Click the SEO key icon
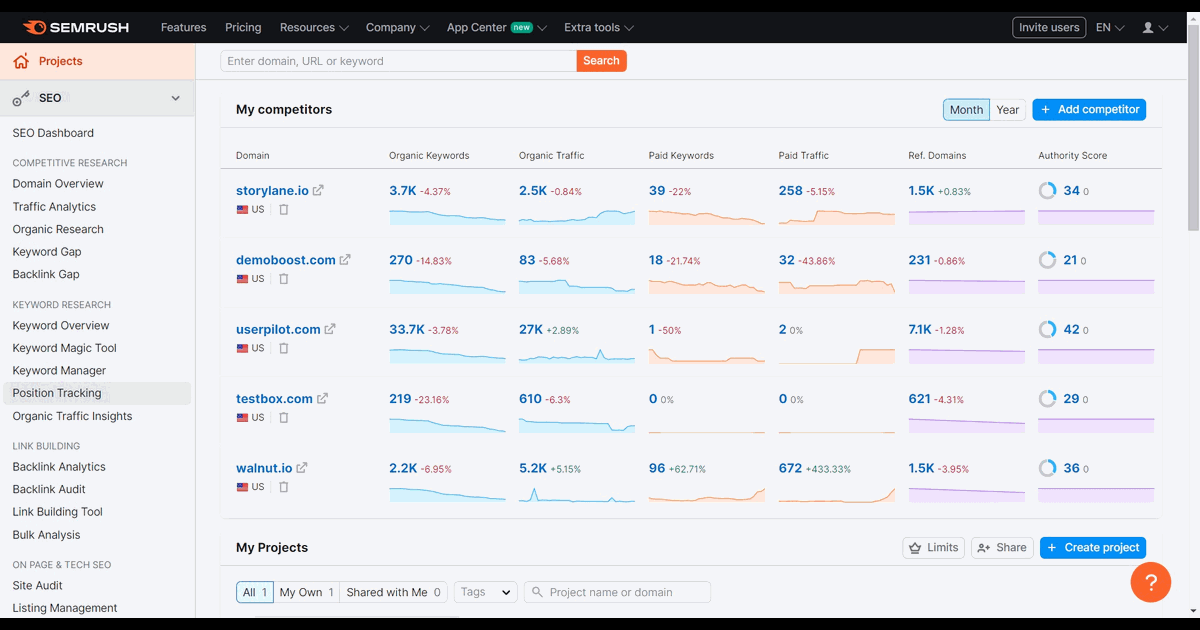The width and height of the screenshot is (1200, 630). (x=21, y=98)
